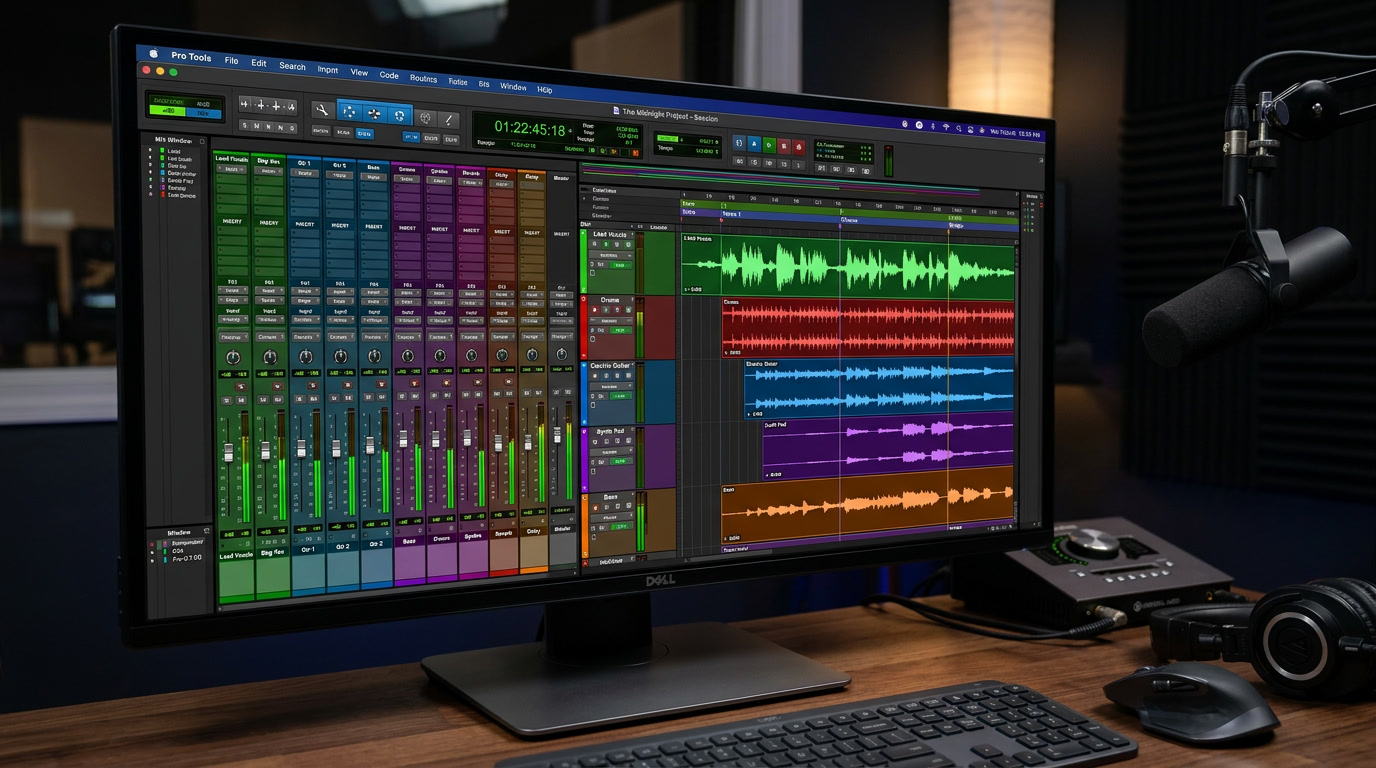Toggle the green button on Lead Vocals track header
This screenshot has height=768, width=1376.
(x=620, y=265)
